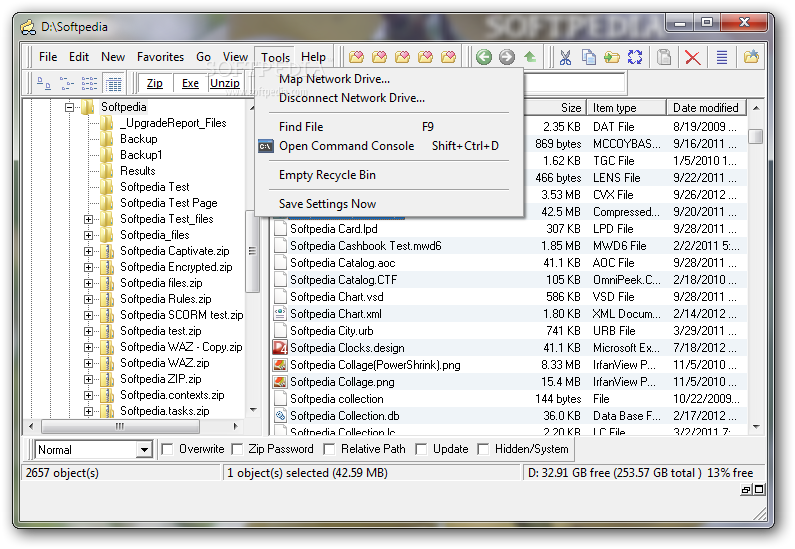The height and width of the screenshot is (549, 795).
Task: Expand Softpedia Rules.zip node
Action: [x=88, y=299]
